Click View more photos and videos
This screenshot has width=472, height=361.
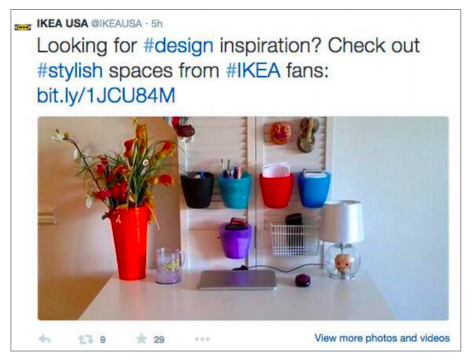(382, 338)
